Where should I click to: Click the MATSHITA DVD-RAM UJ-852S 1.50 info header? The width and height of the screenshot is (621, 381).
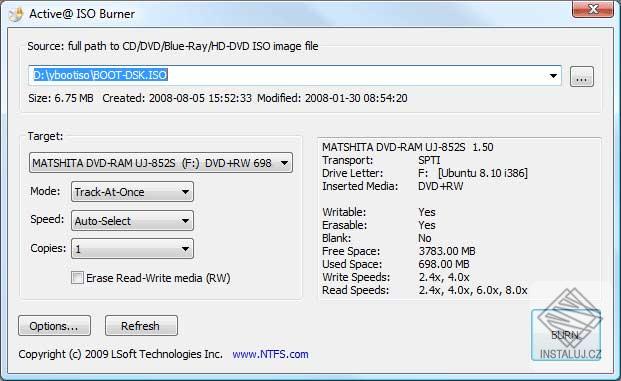(x=408, y=147)
